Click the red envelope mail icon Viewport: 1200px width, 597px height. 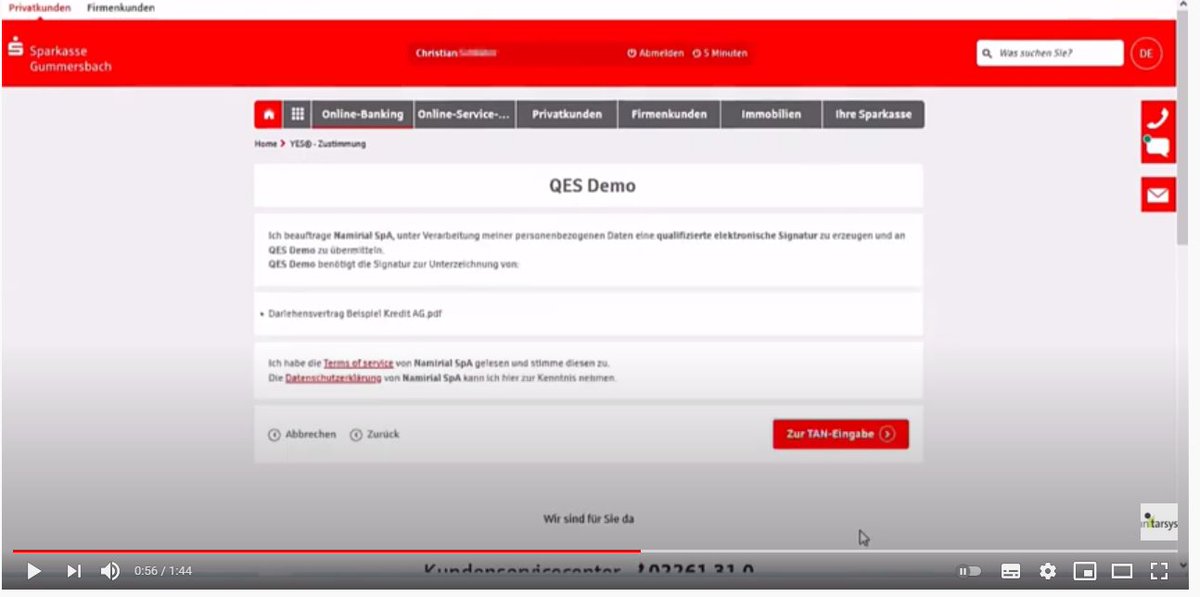(1158, 195)
